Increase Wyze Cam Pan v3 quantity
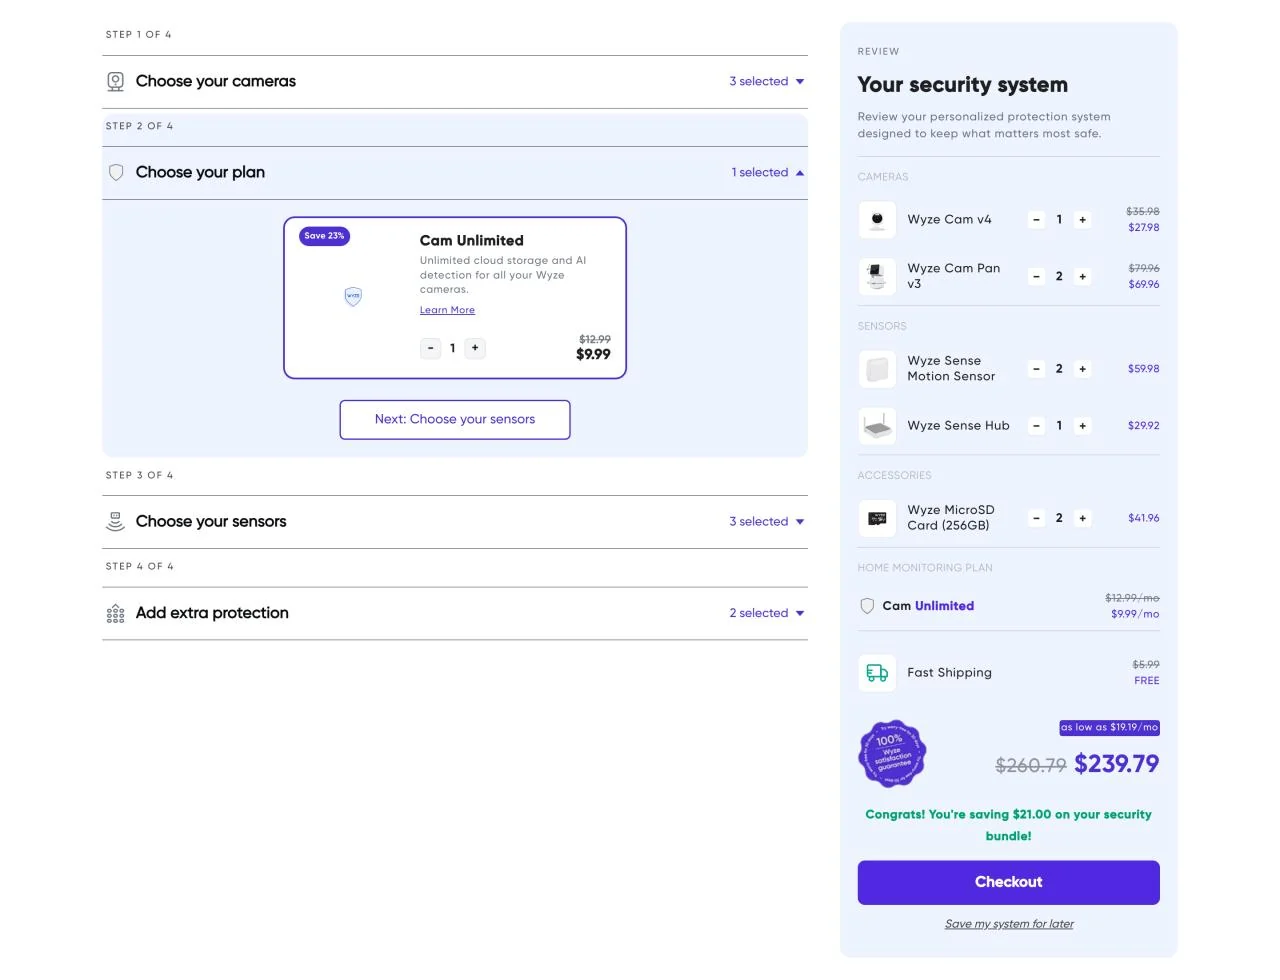Viewport: 1280px width, 980px height. [1082, 276]
